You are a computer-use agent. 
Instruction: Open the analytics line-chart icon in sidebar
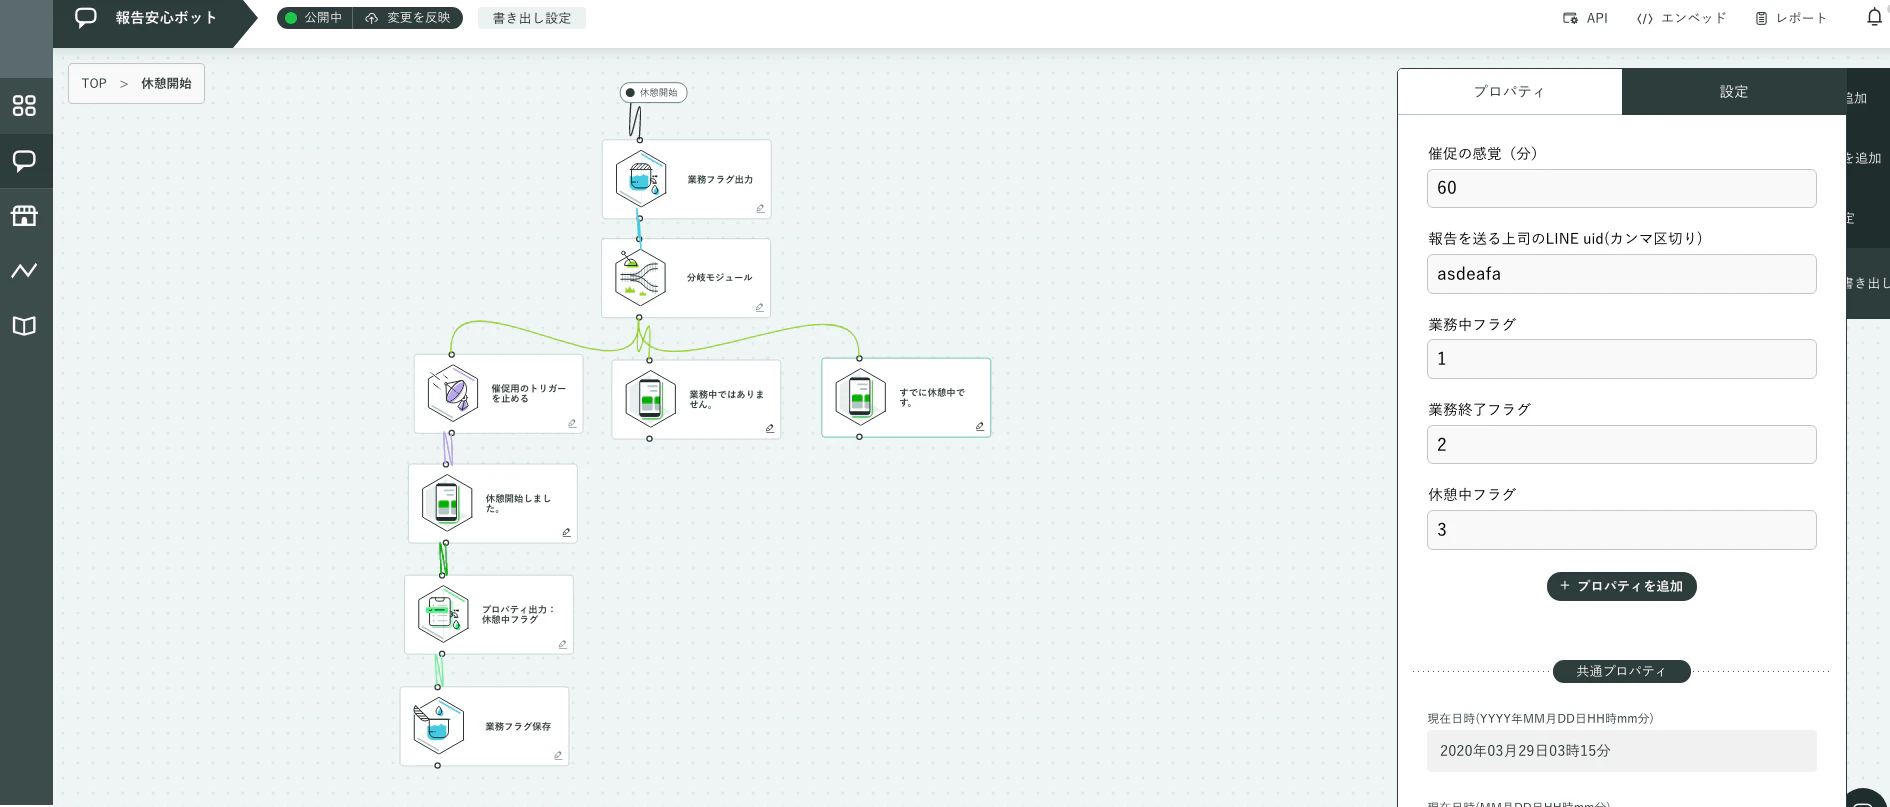pos(25,270)
